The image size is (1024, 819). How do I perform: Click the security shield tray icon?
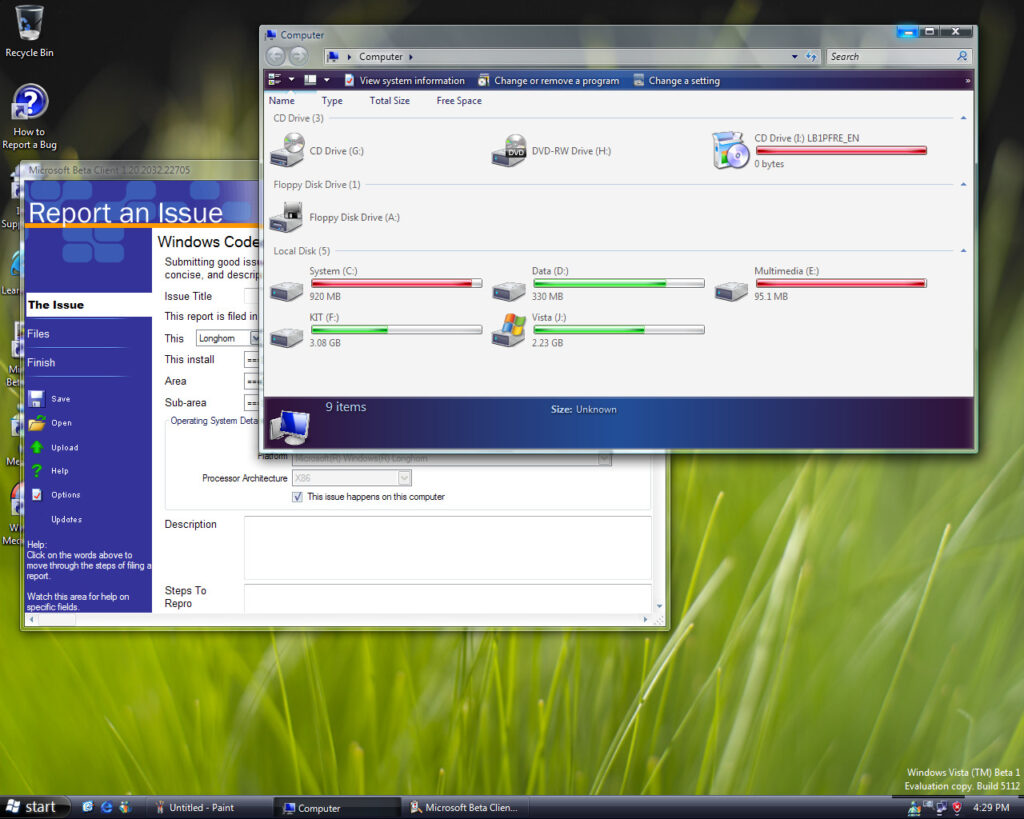[957, 808]
